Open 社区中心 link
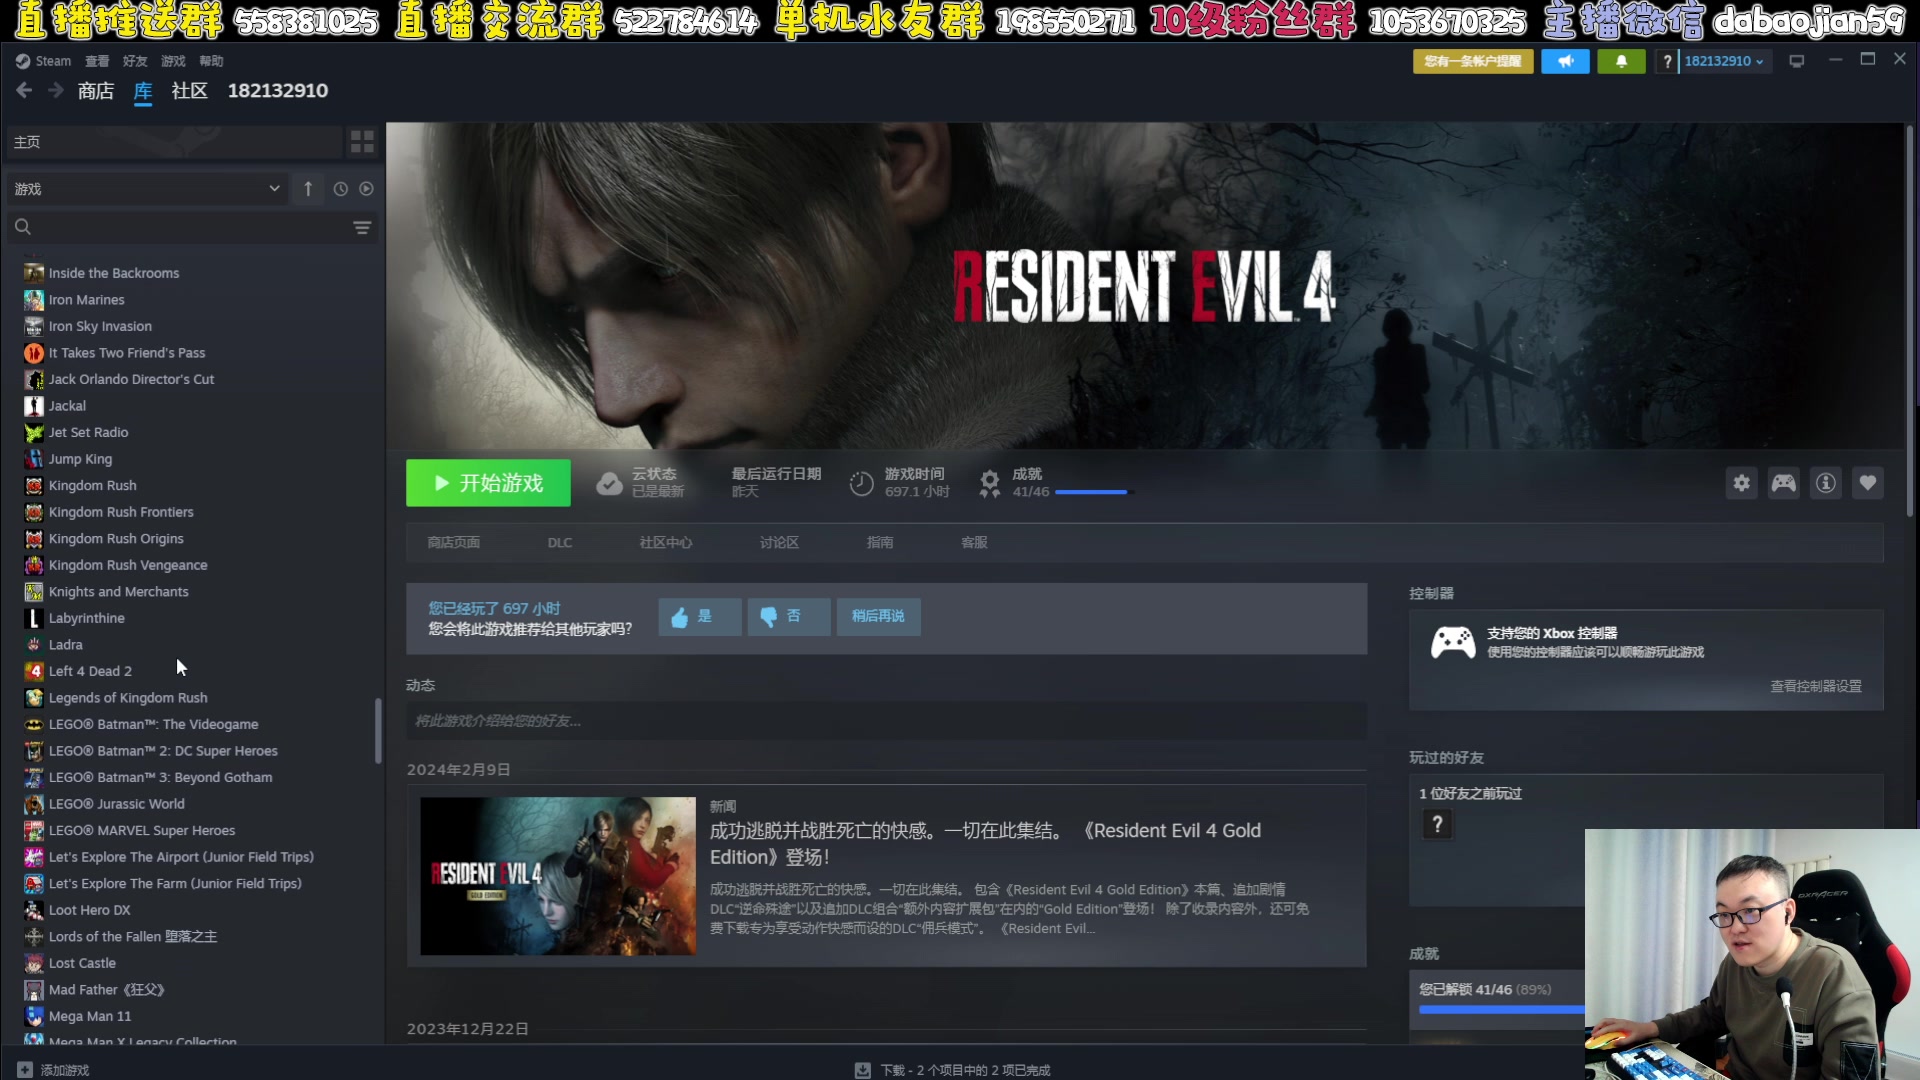This screenshot has height=1080, width=1920. (x=666, y=543)
